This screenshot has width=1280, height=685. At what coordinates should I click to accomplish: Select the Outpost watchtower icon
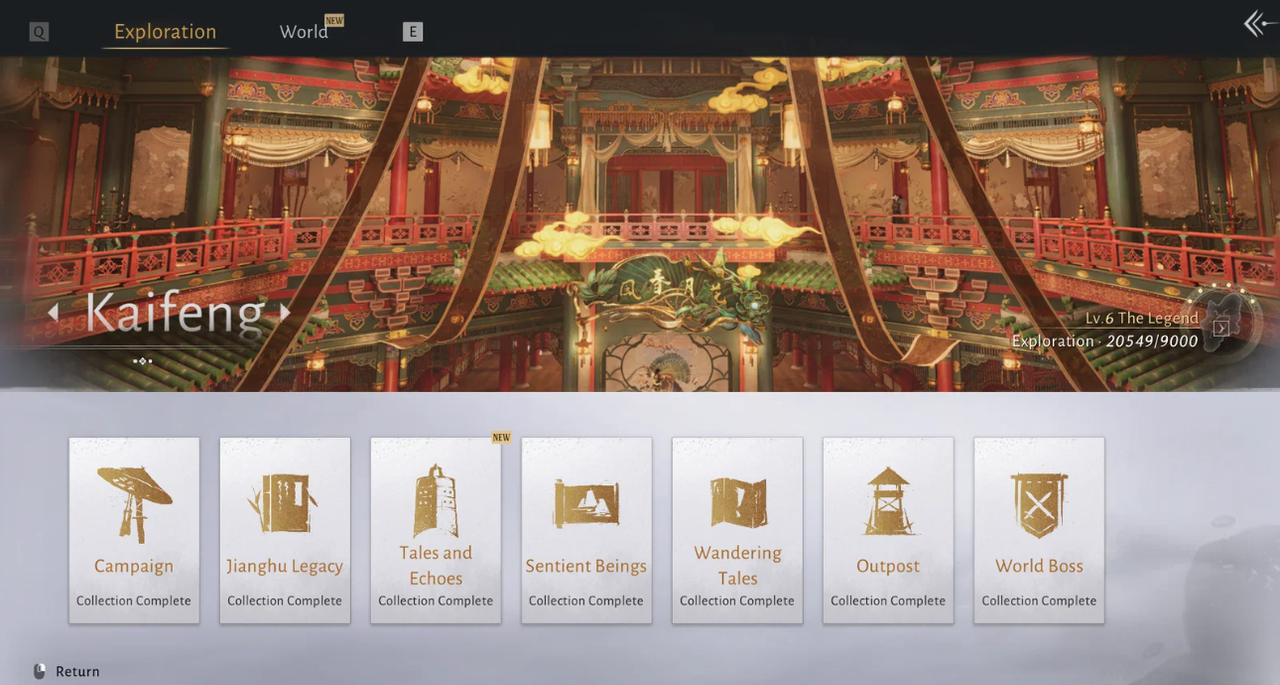(x=888, y=501)
